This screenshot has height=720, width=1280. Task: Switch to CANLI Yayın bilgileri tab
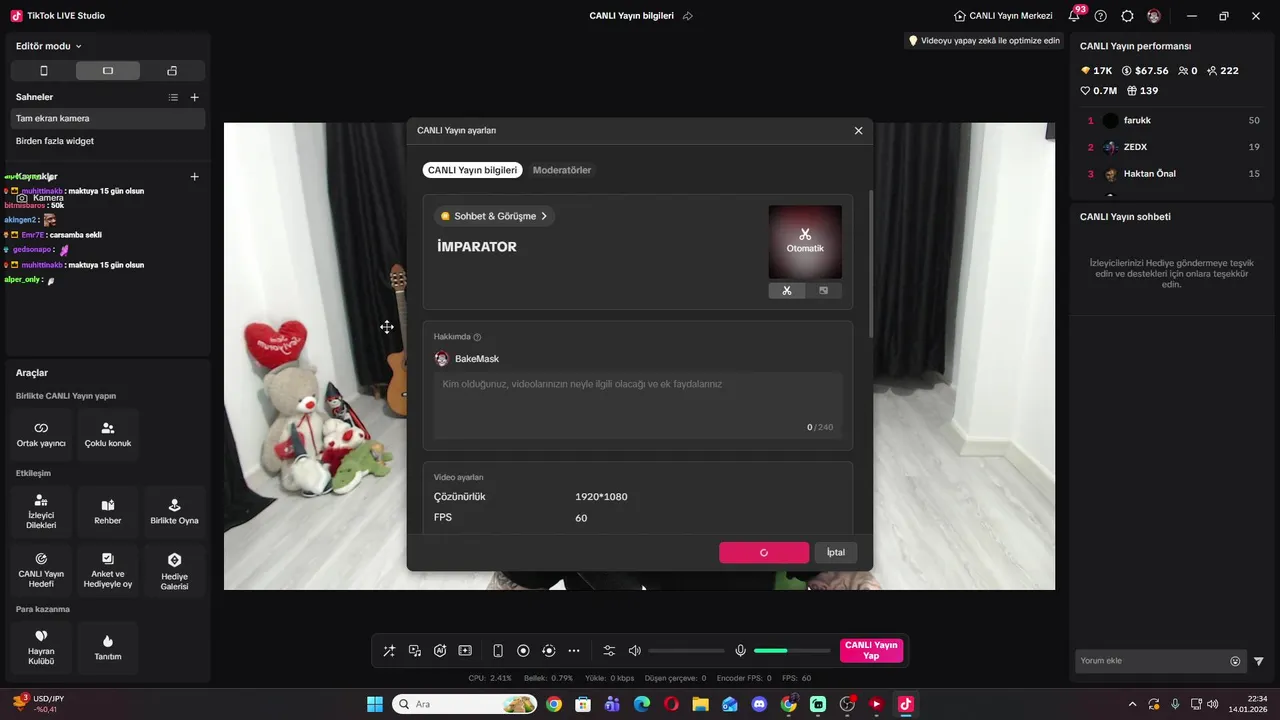coord(472,170)
